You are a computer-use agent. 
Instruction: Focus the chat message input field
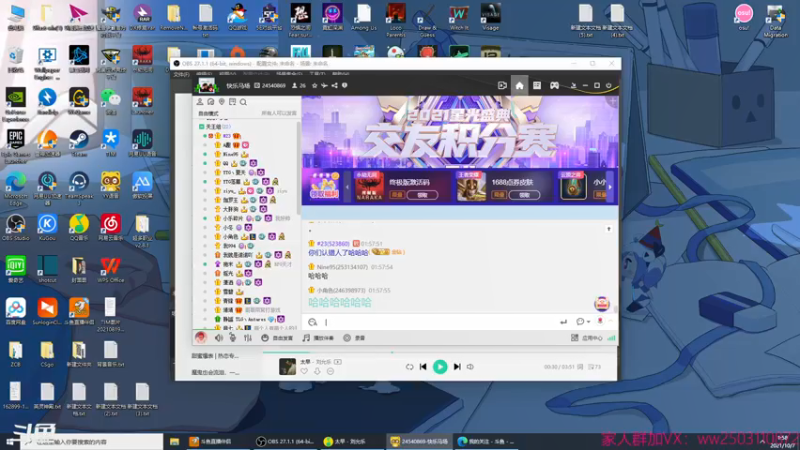(x=439, y=322)
